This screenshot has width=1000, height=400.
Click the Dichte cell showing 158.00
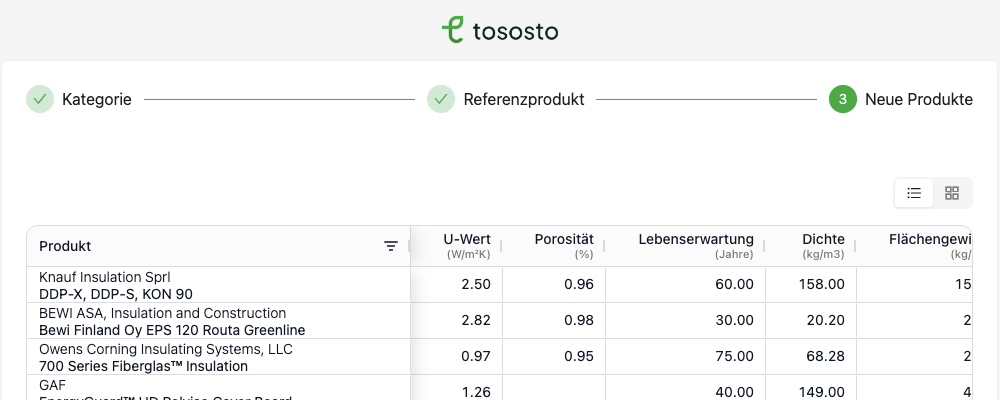[x=823, y=285]
